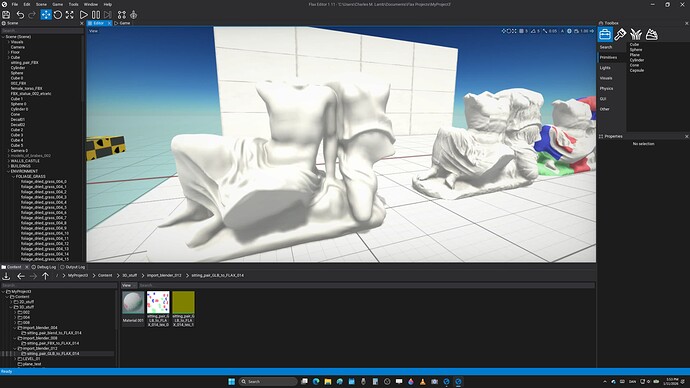Screen dimensions: 690x388
Task: Open the Tools menu
Action: 73,4
